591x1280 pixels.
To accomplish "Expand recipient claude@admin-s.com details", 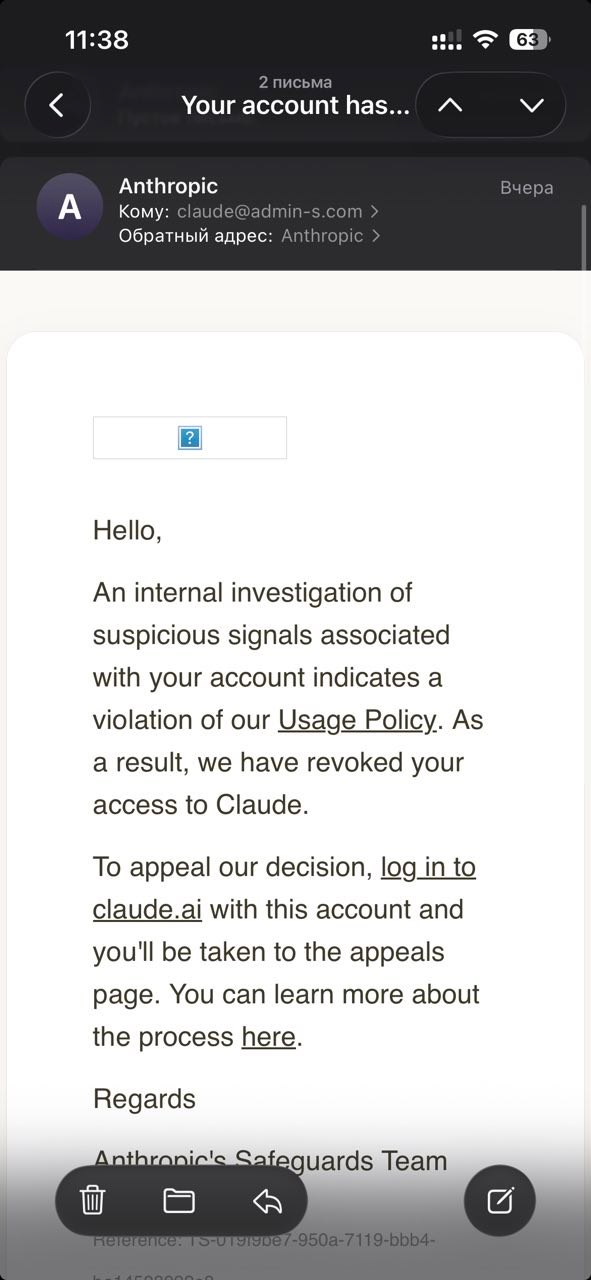I will tap(278, 211).
